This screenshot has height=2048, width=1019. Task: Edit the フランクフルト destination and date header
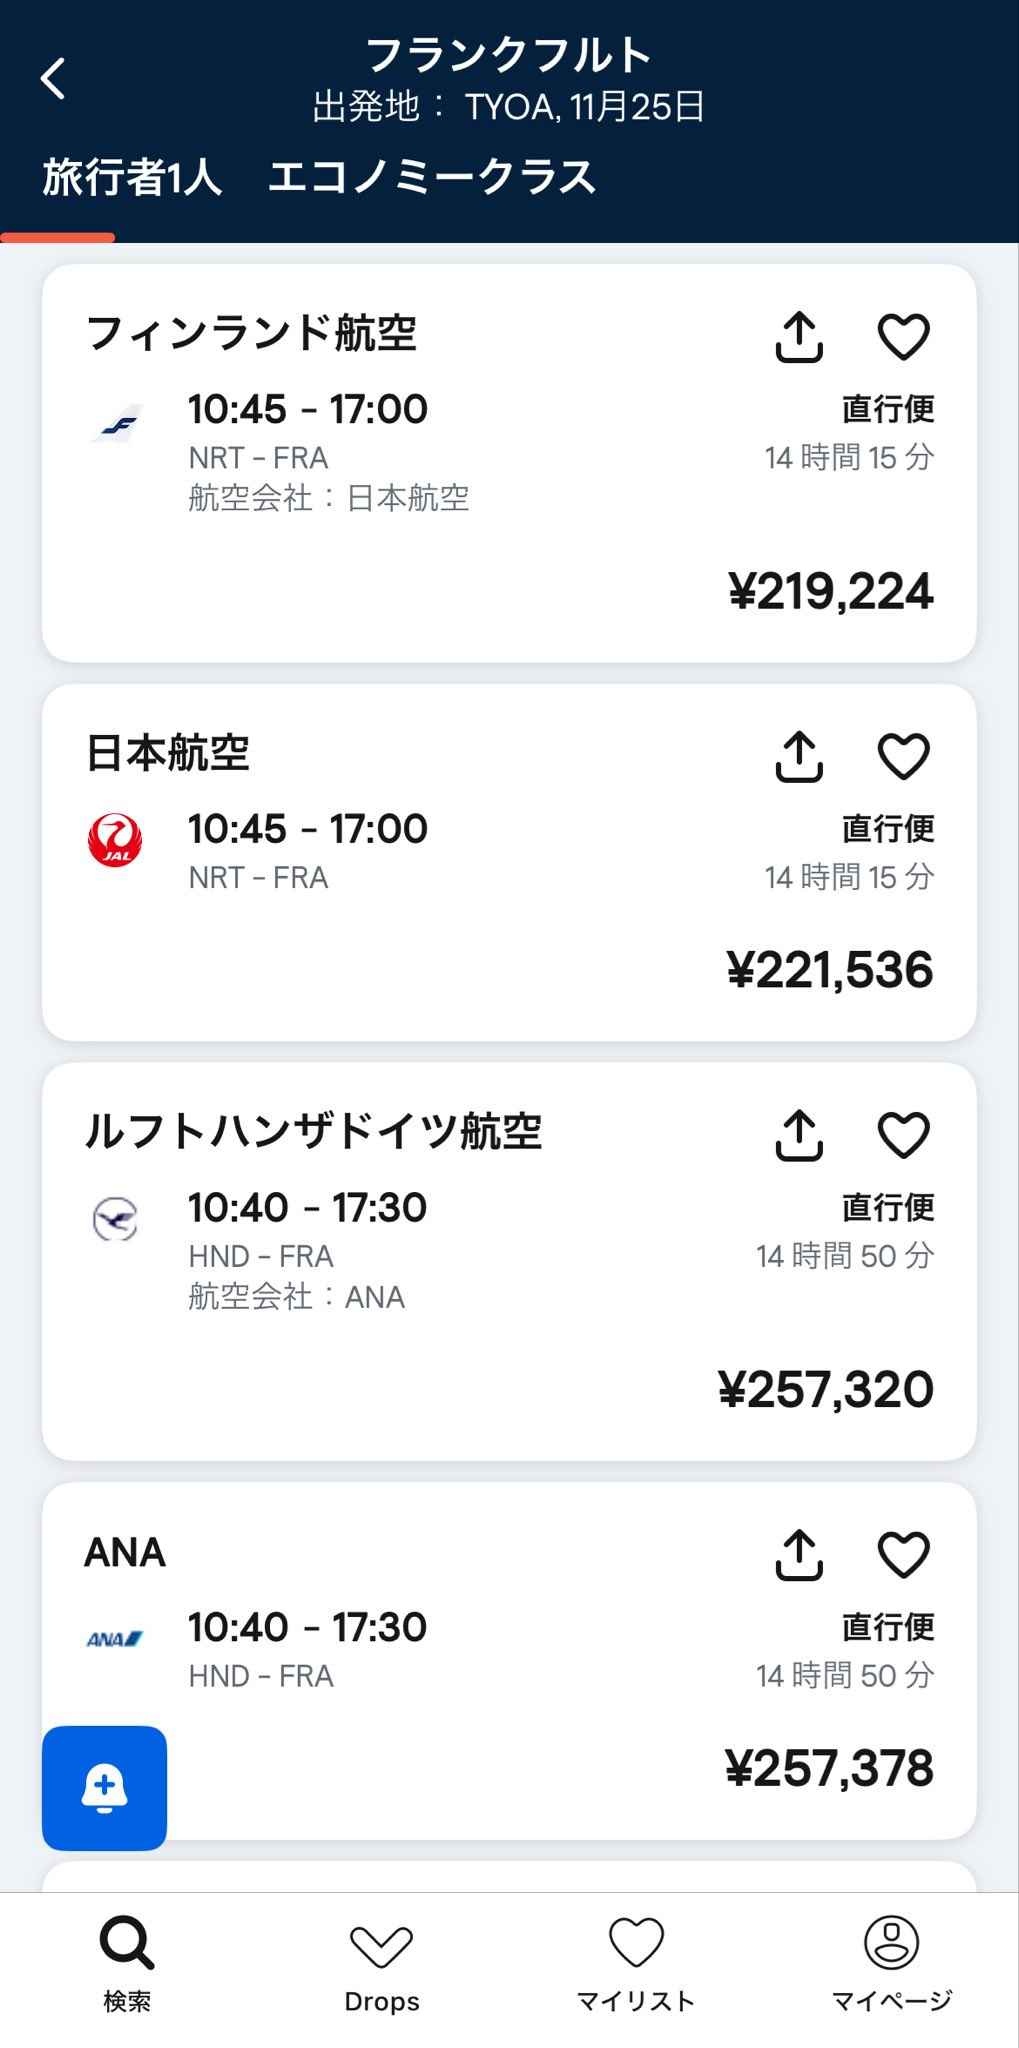click(x=509, y=78)
